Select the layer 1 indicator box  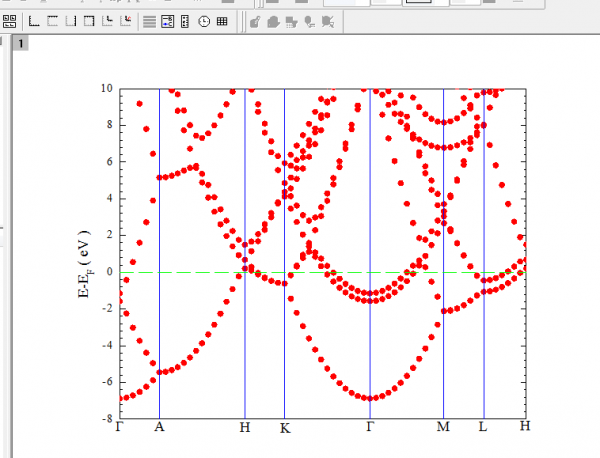(x=21, y=43)
